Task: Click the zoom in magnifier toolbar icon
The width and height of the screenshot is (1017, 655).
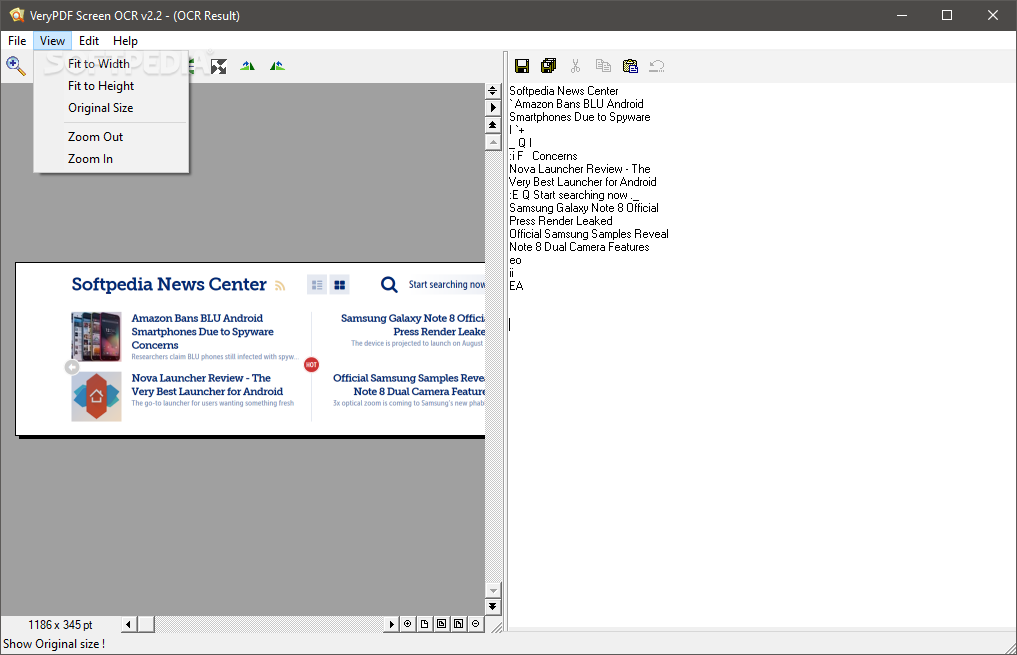Action: pos(16,66)
